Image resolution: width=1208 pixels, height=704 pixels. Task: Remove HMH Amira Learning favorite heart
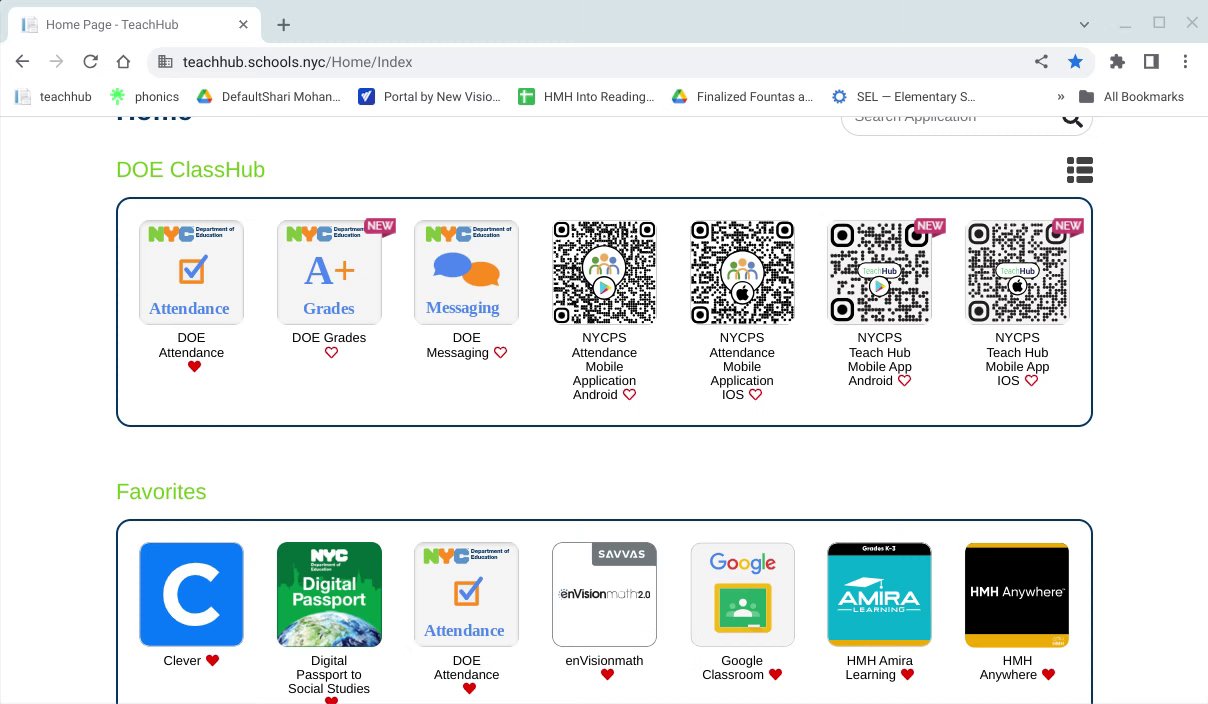tap(907, 675)
